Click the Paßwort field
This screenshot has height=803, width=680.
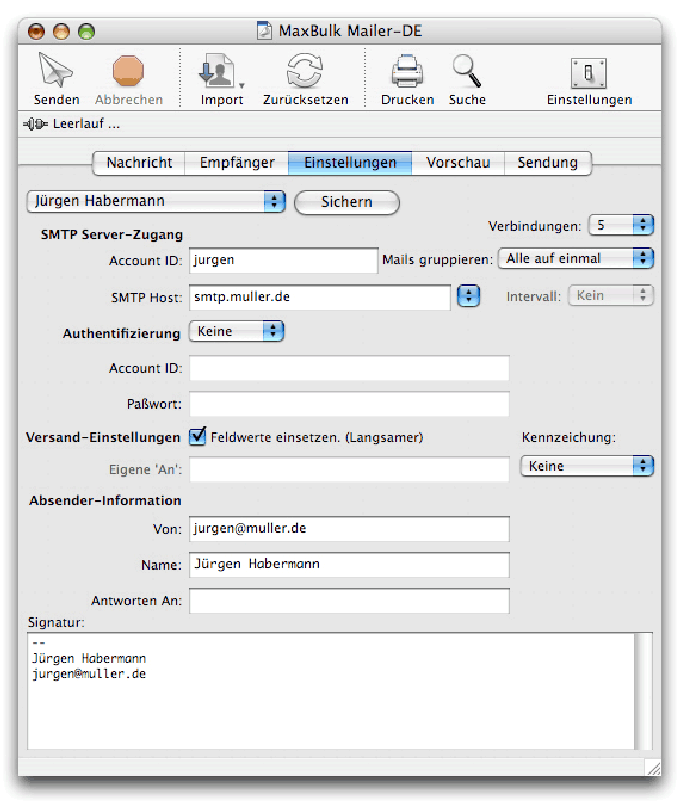[x=349, y=404]
